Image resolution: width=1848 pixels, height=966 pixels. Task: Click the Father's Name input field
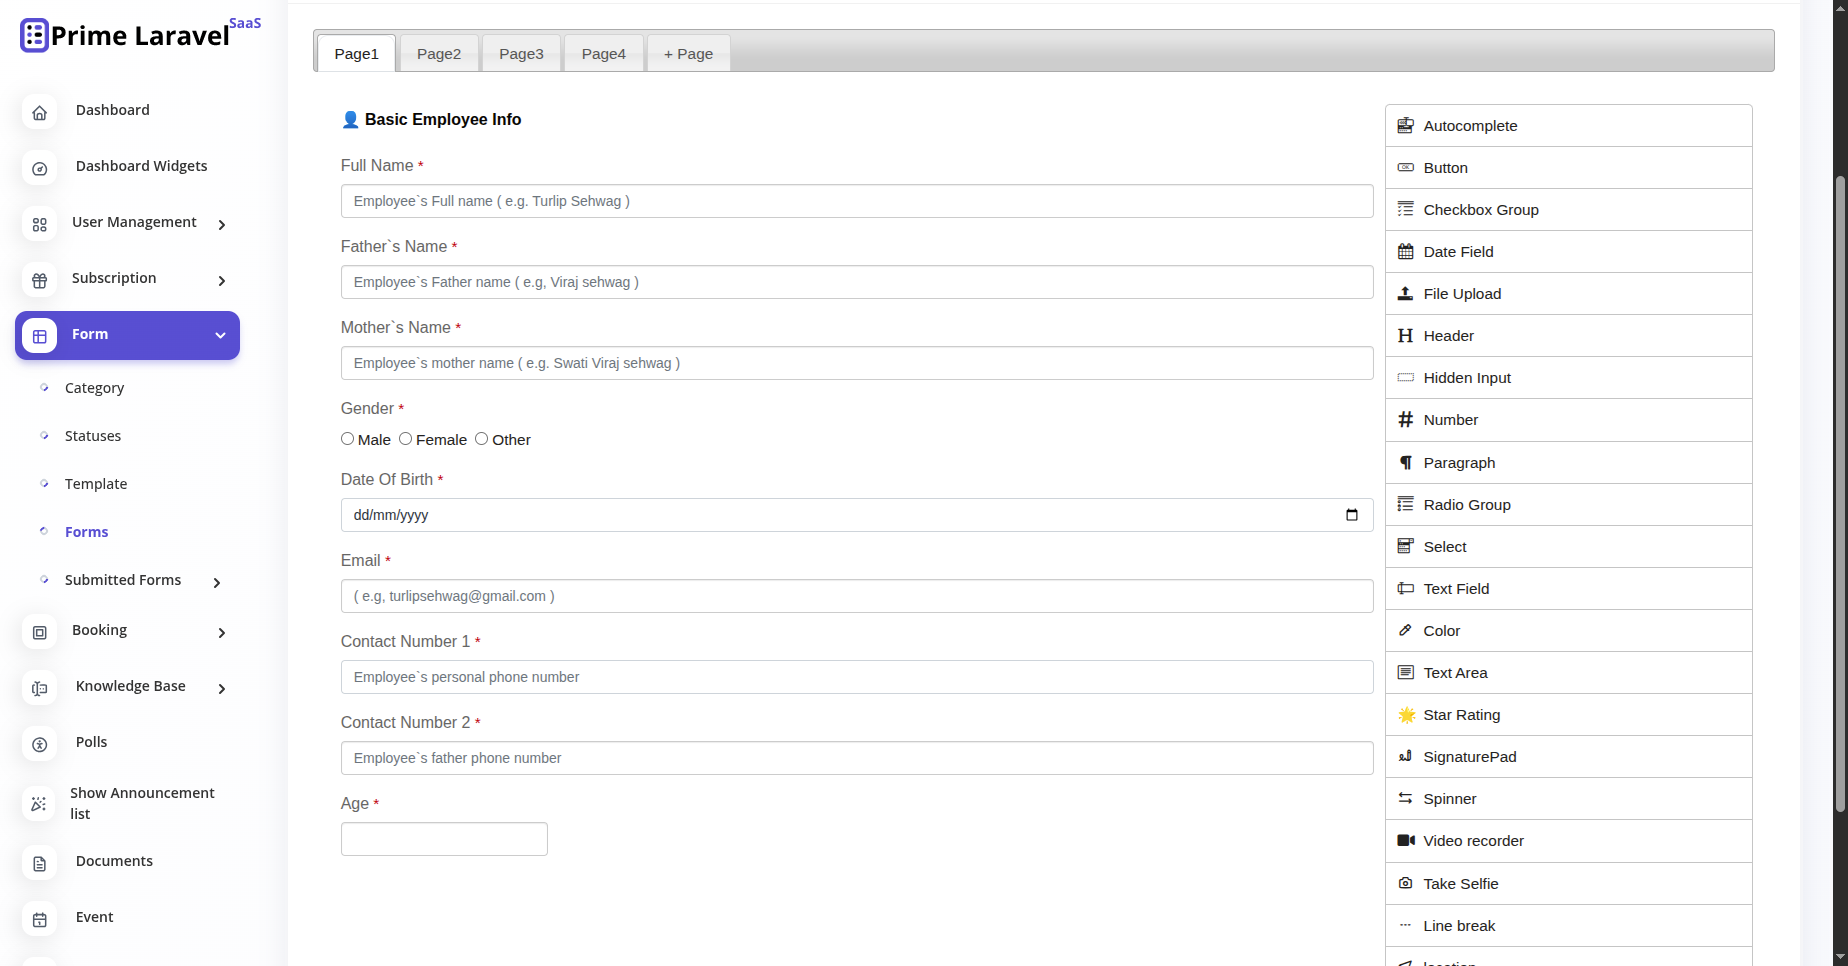coord(857,282)
